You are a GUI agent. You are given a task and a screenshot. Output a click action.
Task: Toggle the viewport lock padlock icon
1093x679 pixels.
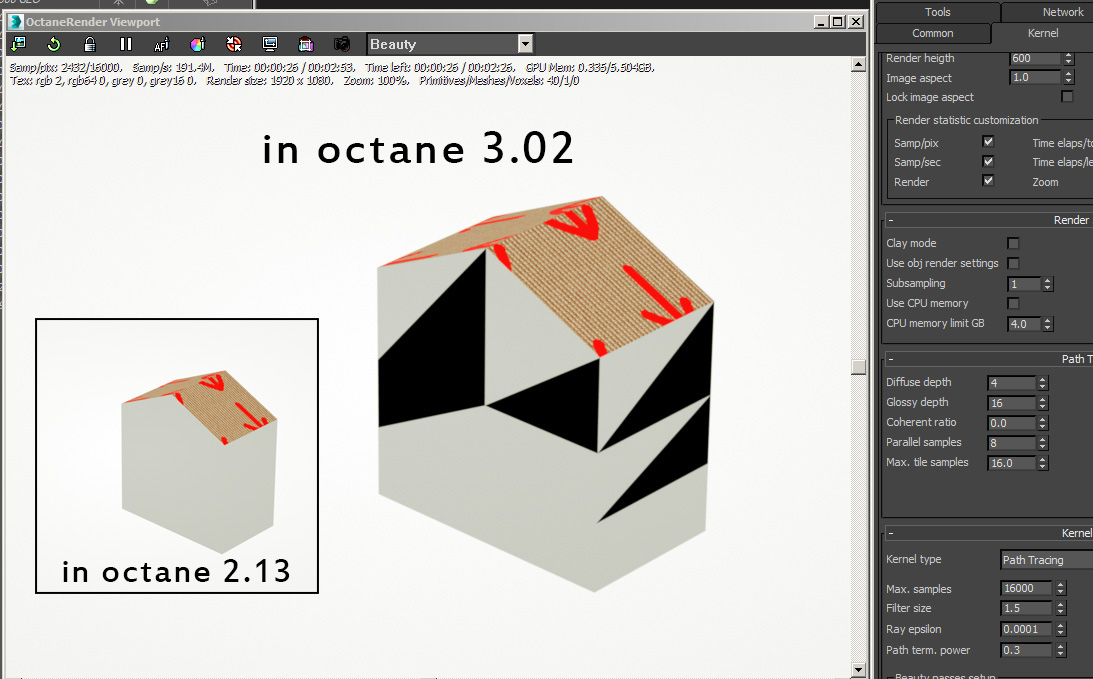tap(90, 44)
